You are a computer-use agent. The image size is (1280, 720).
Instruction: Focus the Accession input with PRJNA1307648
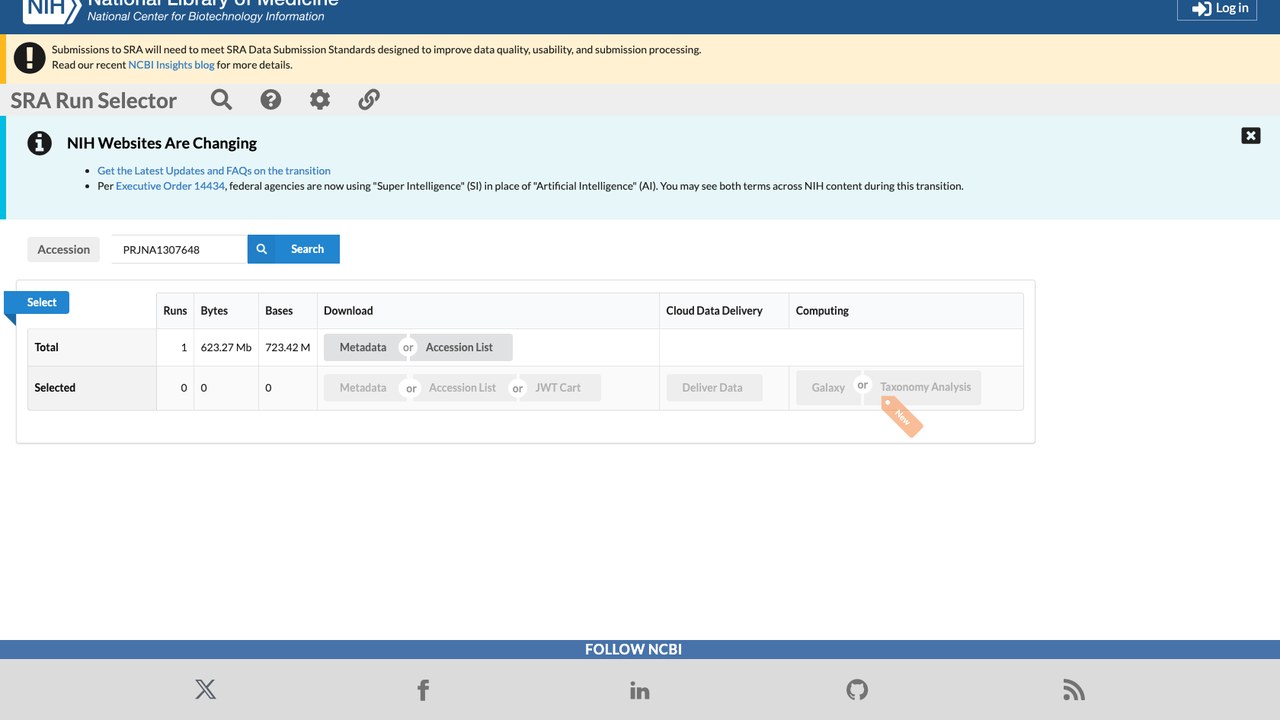point(179,249)
